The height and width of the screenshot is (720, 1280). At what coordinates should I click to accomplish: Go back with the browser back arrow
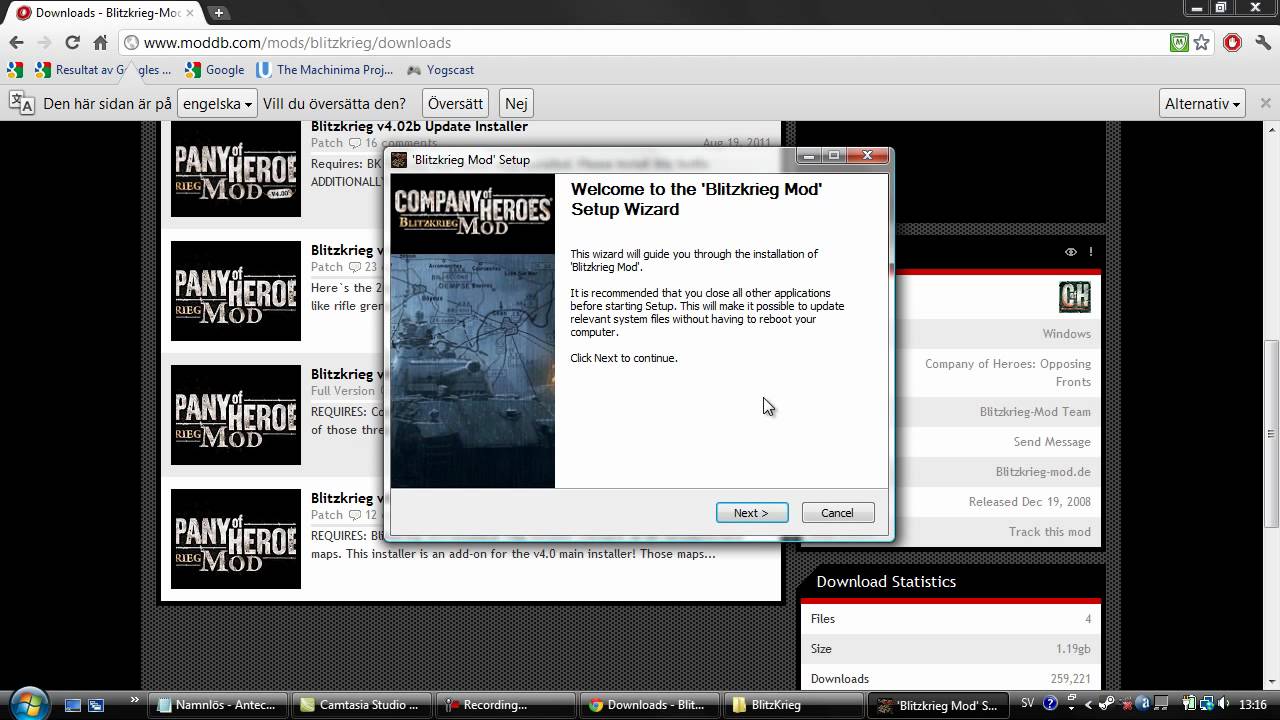click(16, 43)
